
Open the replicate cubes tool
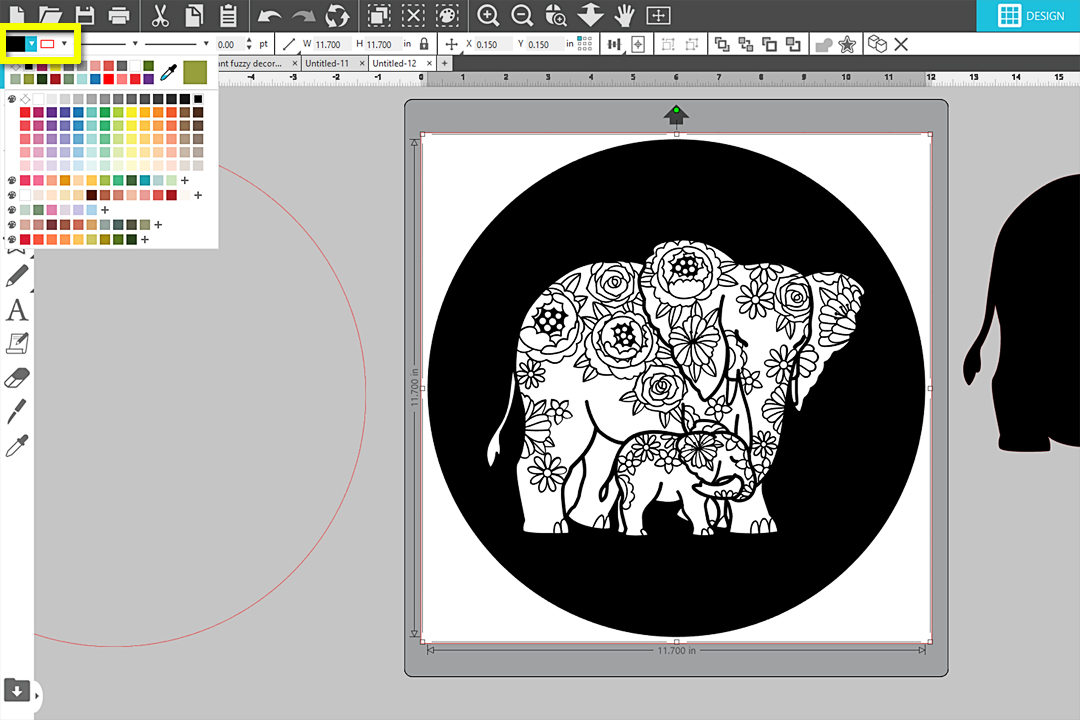[877, 44]
